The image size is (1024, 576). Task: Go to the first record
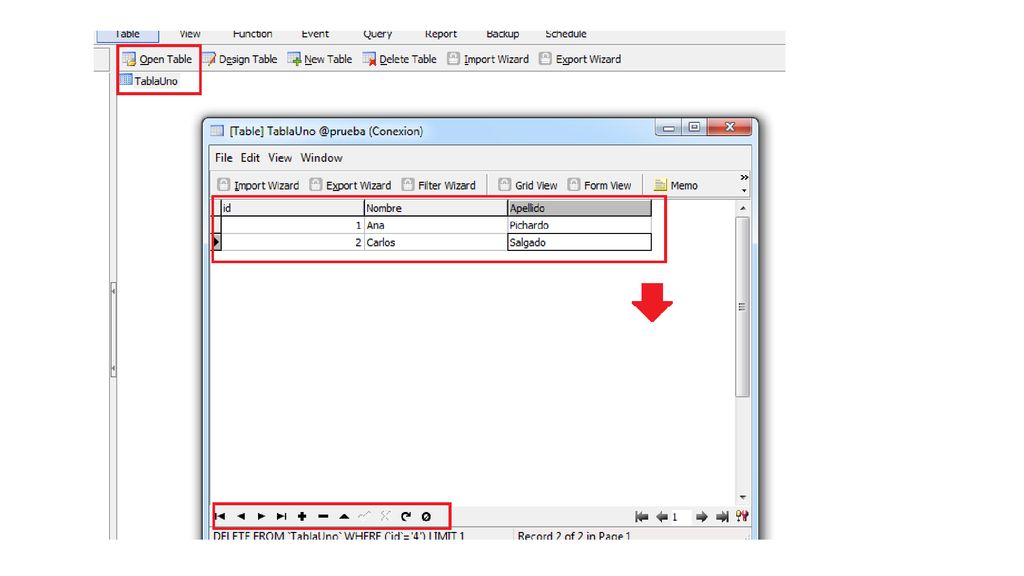[220, 517]
